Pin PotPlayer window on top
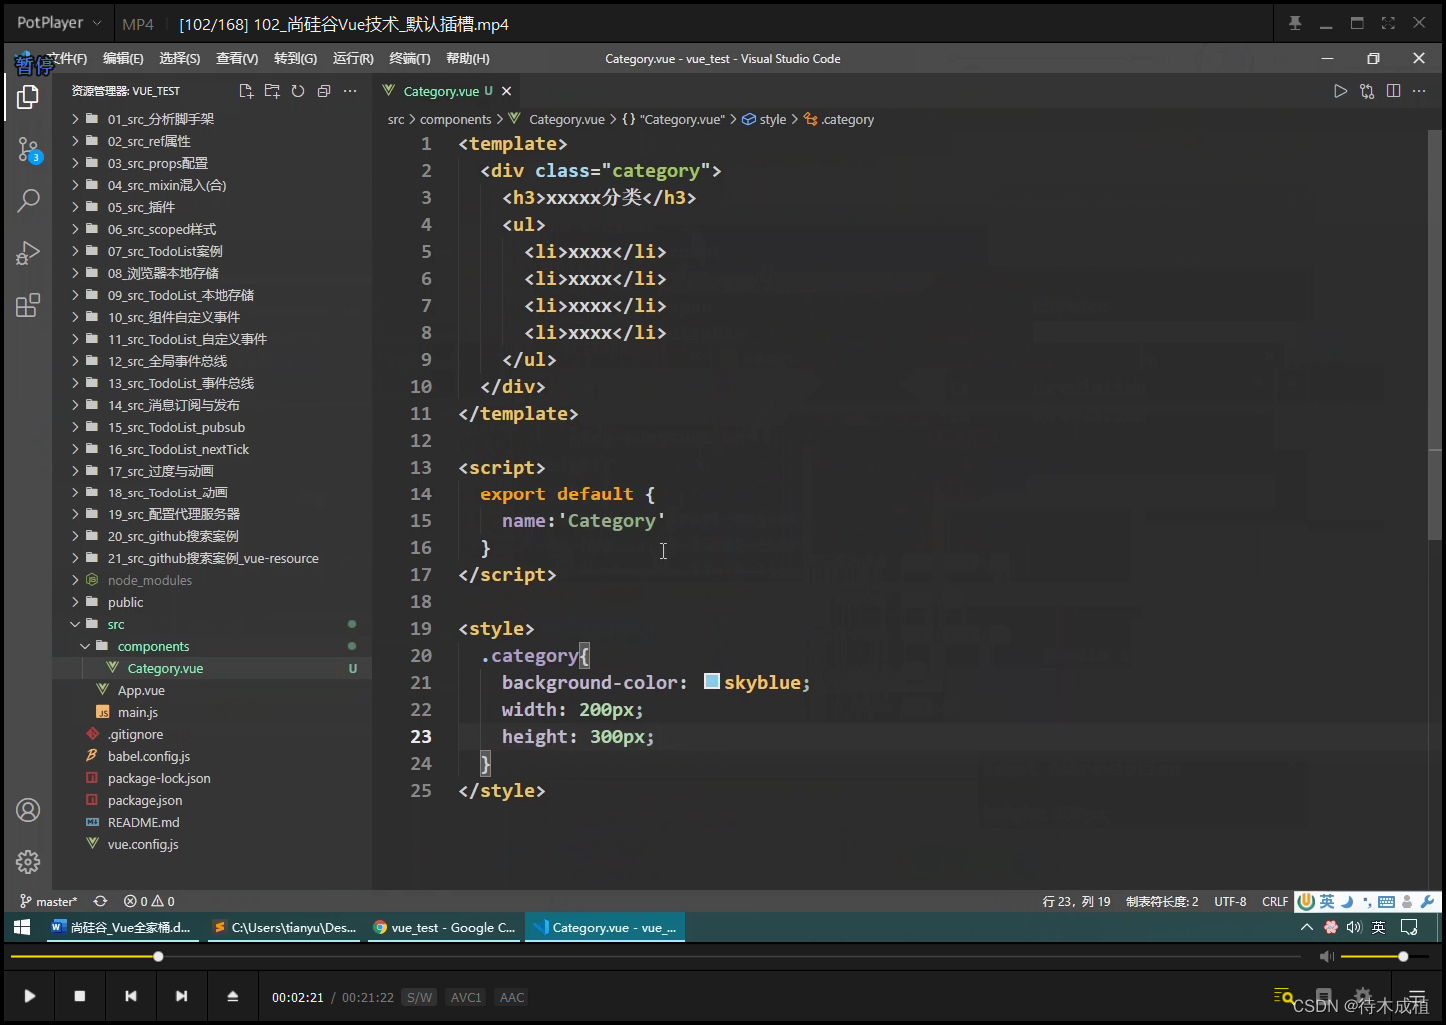 pos(1295,23)
